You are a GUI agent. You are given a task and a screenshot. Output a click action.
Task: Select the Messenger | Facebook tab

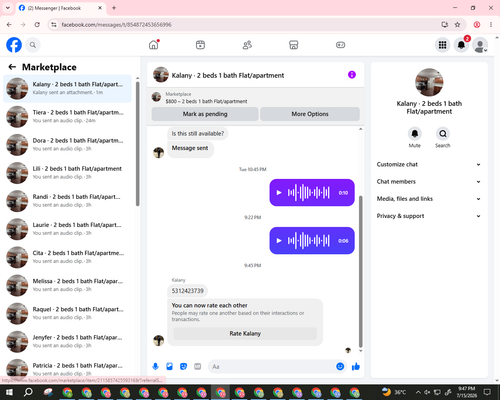61,8
